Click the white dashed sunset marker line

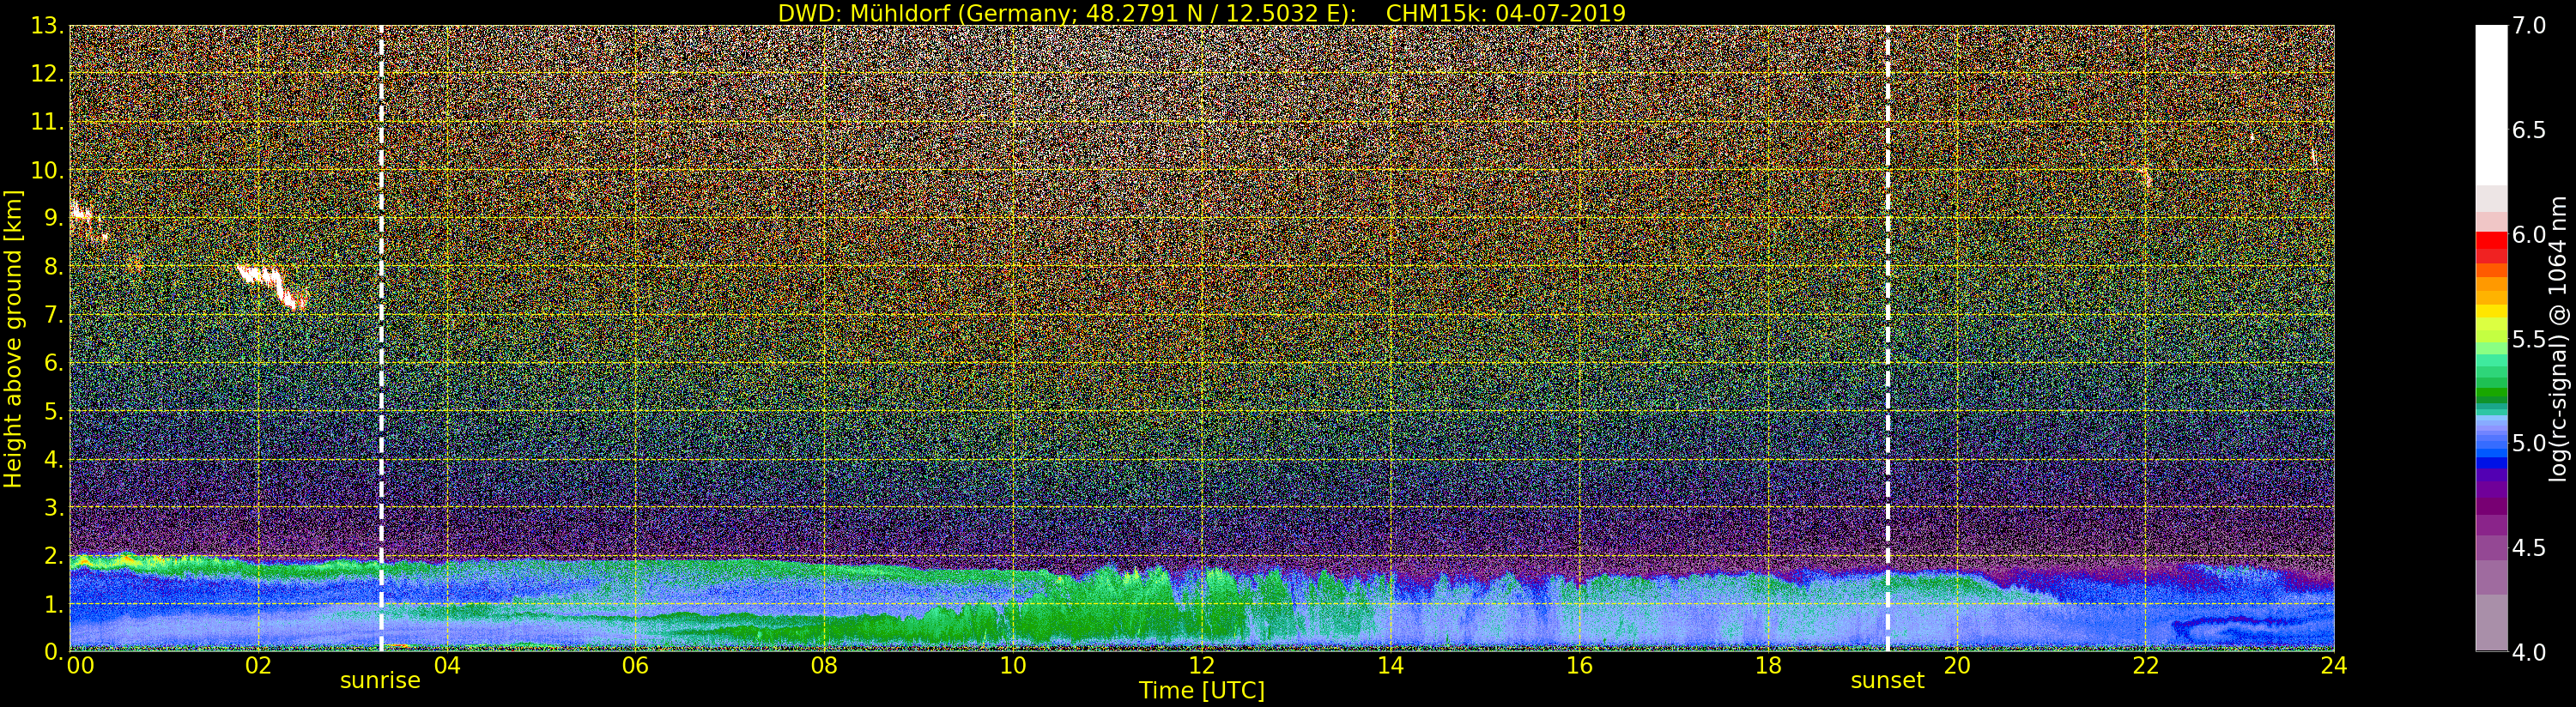(x=1887, y=338)
